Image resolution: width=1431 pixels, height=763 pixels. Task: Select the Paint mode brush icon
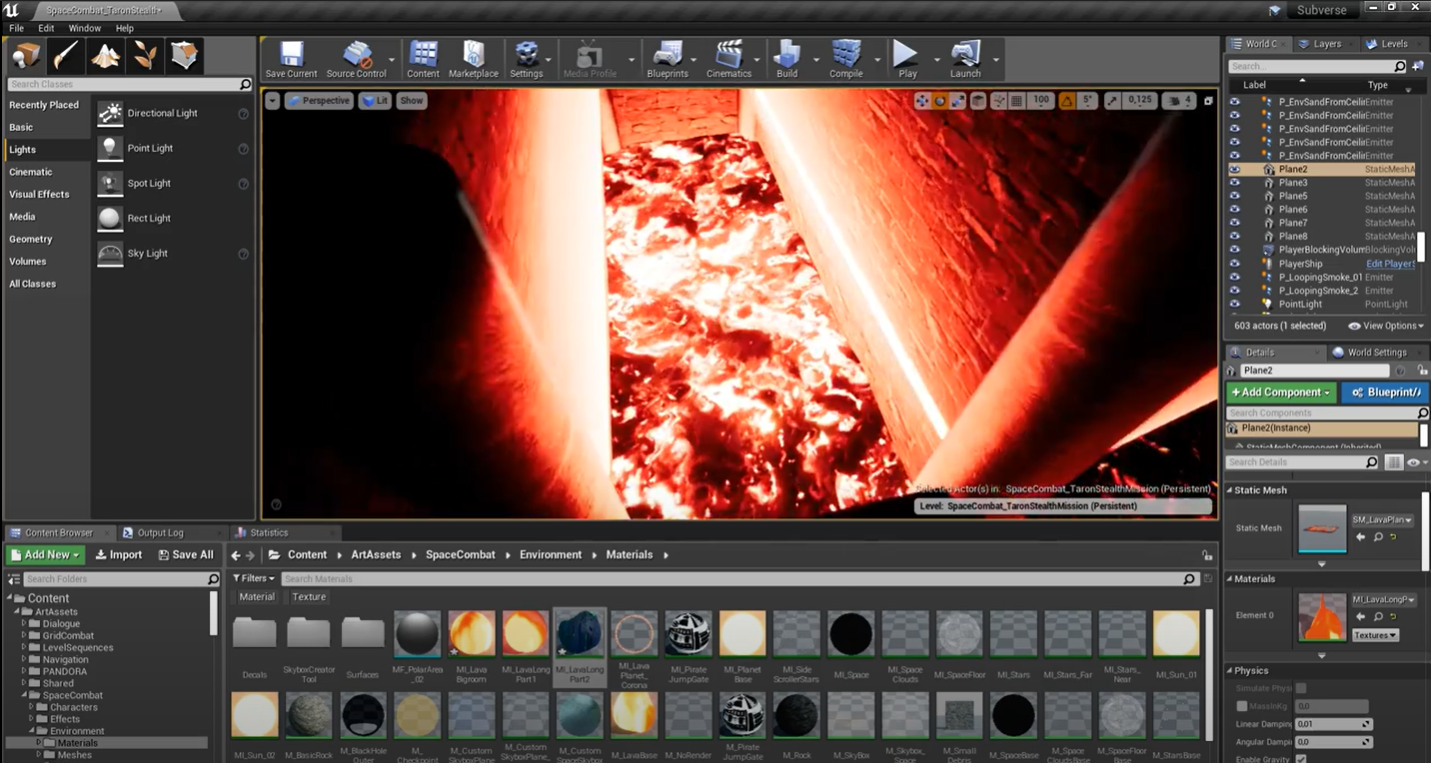click(66, 56)
